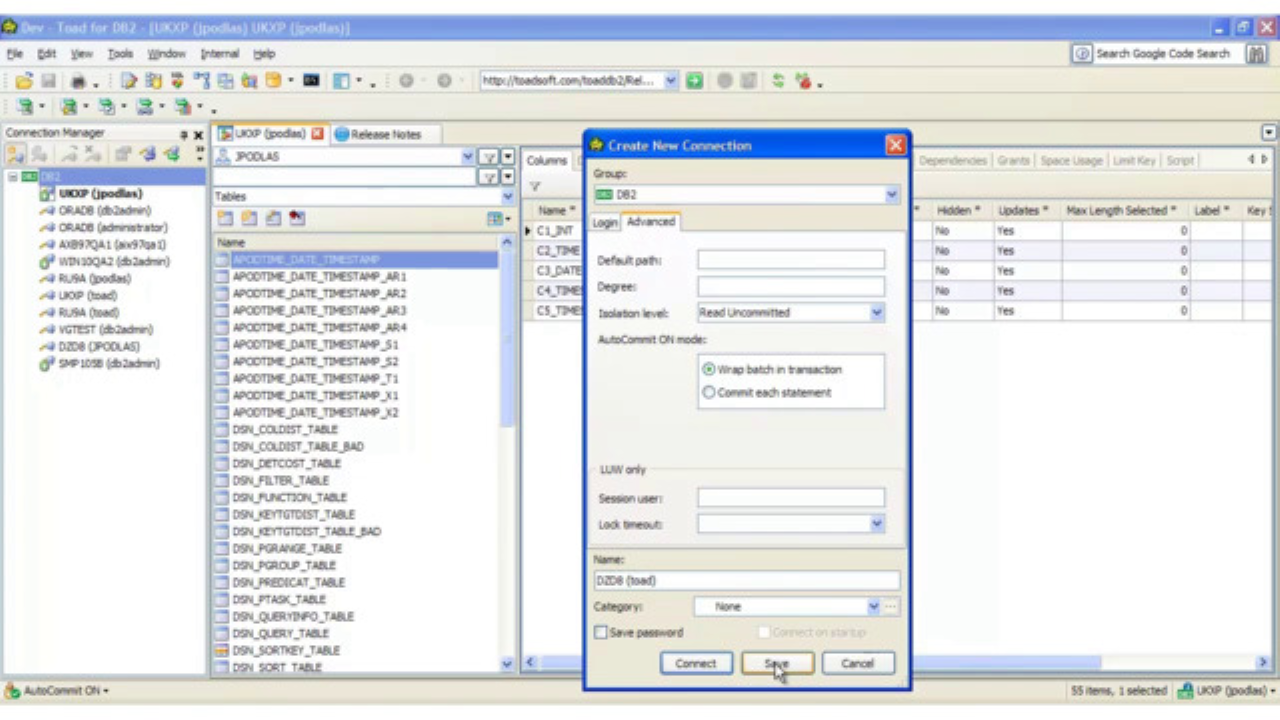
Task: Open the Internal menu
Action: tap(220, 54)
